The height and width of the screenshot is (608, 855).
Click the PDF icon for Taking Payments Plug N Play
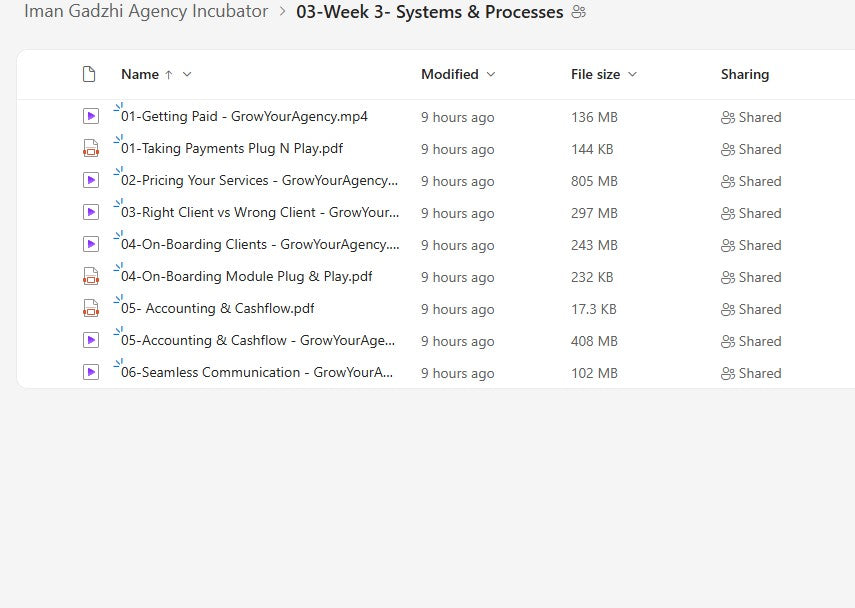coord(91,149)
